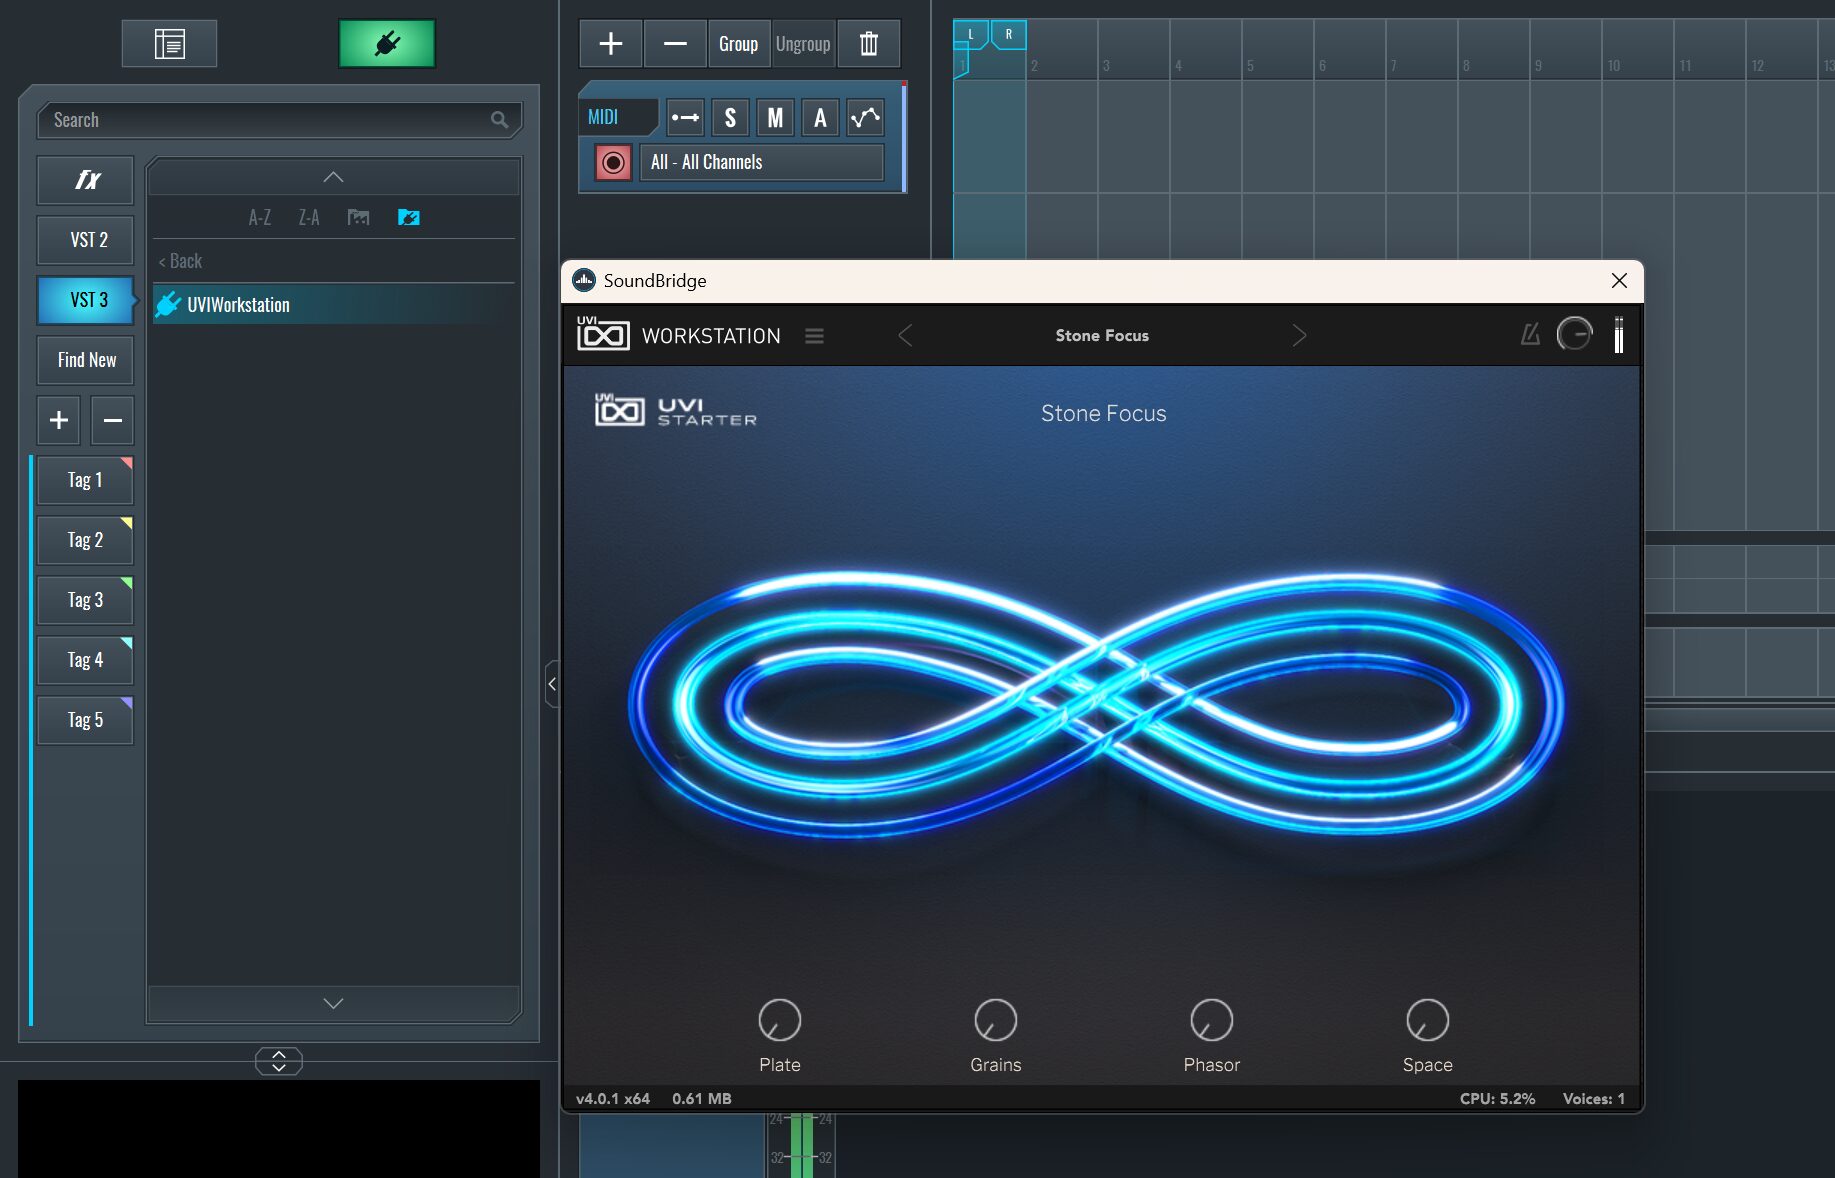
Task: Click the R loop marker on timeline
Action: [x=1008, y=34]
